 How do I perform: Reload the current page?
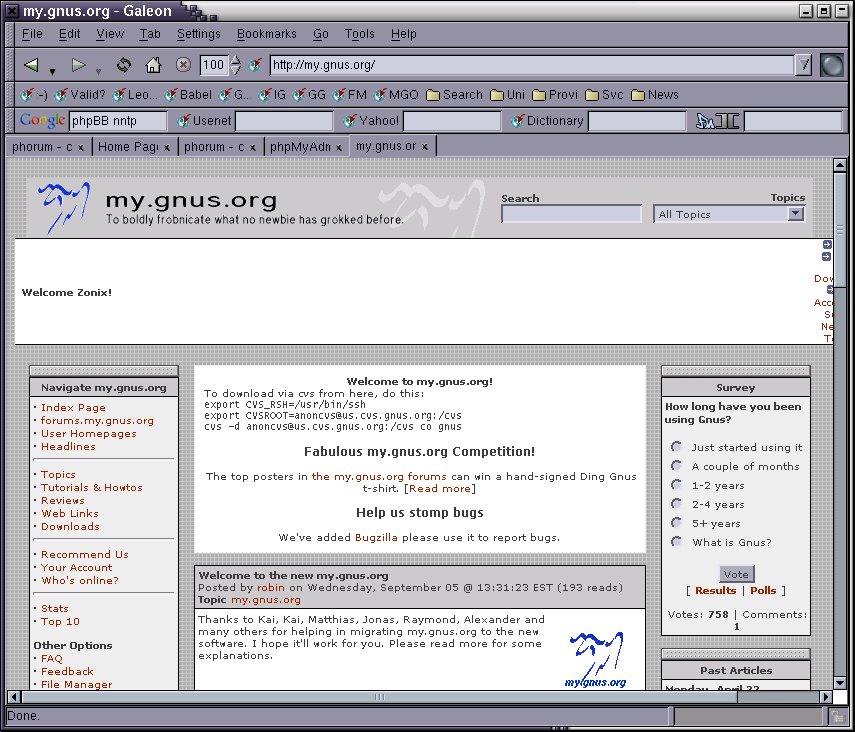click(124, 65)
